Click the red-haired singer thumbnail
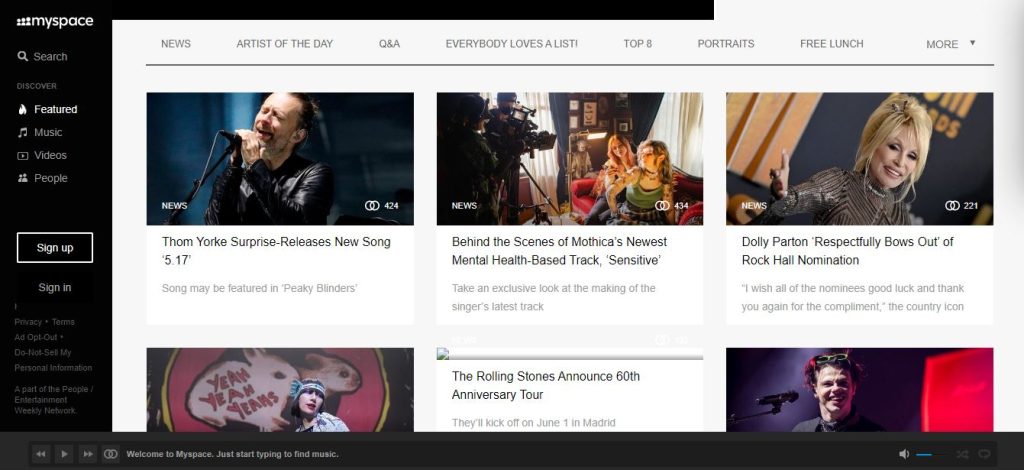The width and height of the screenshot is (1024, 470). (859, 390)
